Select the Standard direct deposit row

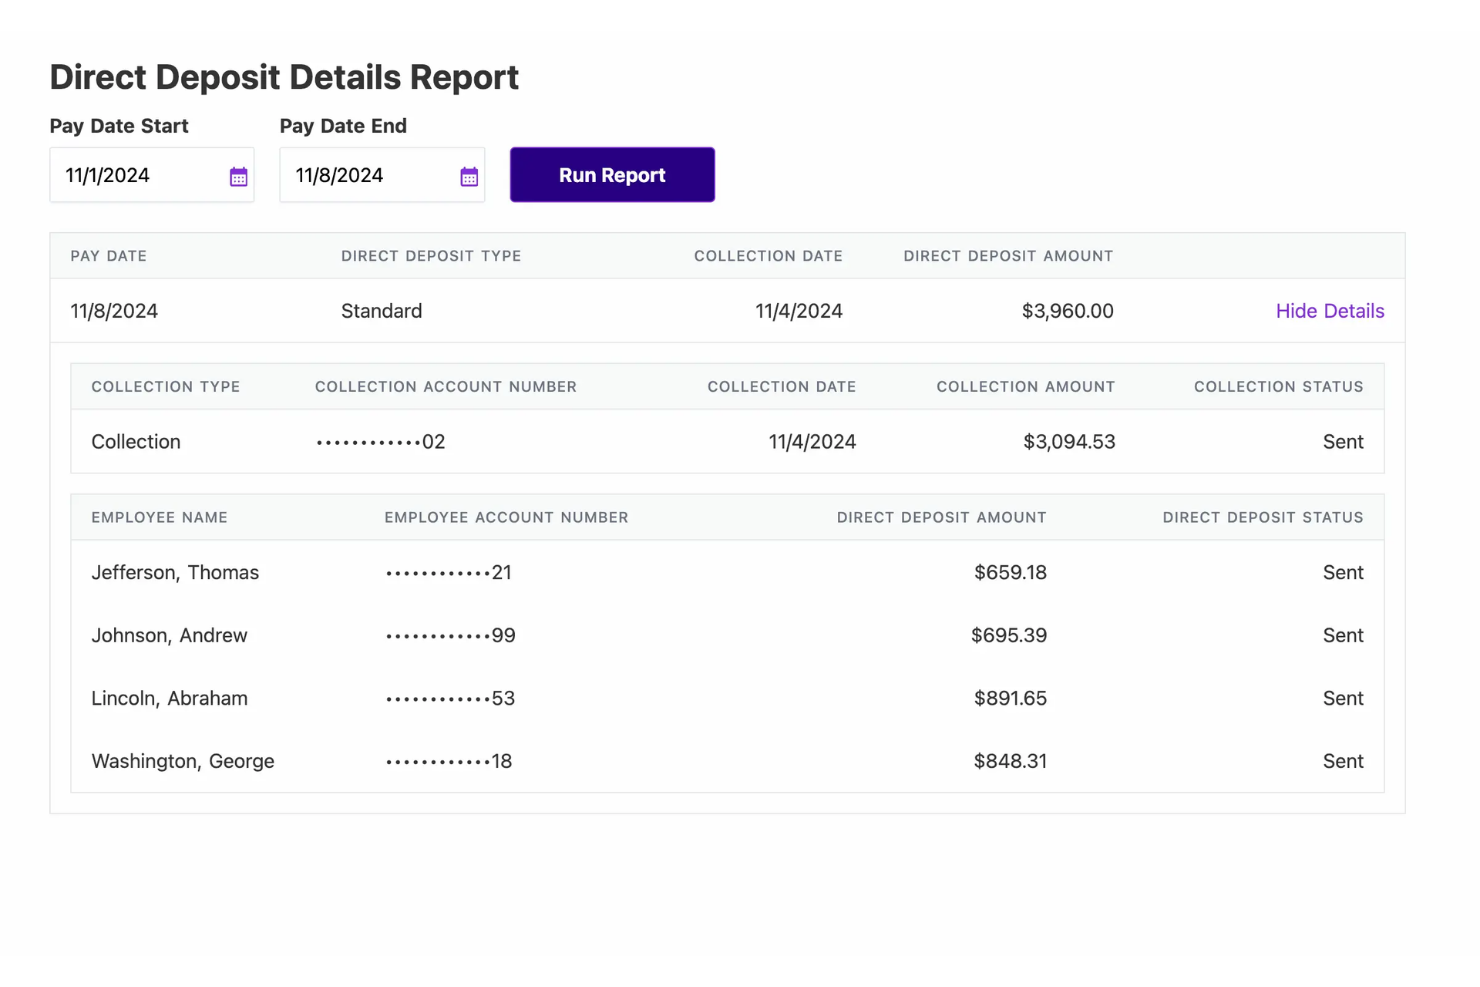pos(600,311)
